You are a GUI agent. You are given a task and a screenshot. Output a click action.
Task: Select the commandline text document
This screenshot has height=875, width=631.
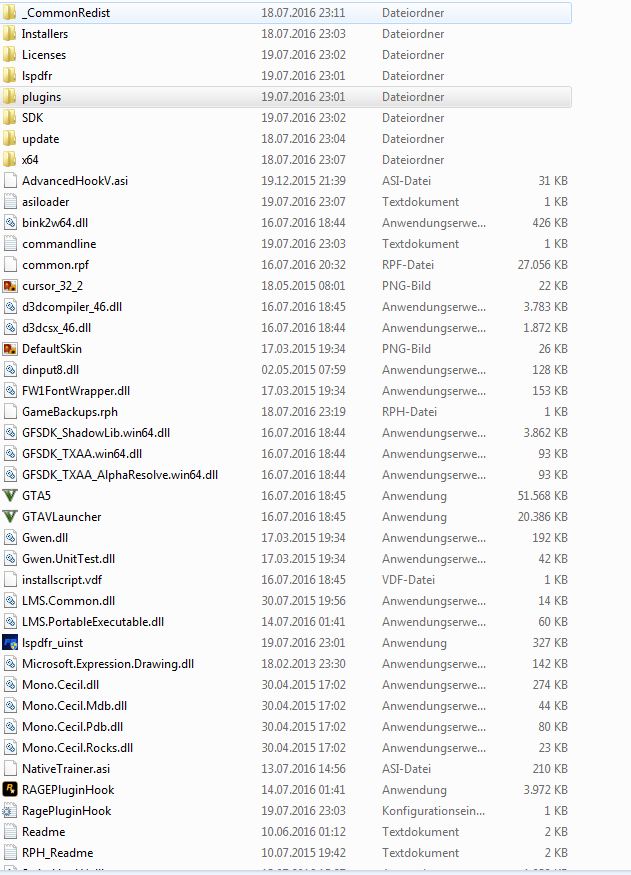pyautogui.click(x=286, y=244)
